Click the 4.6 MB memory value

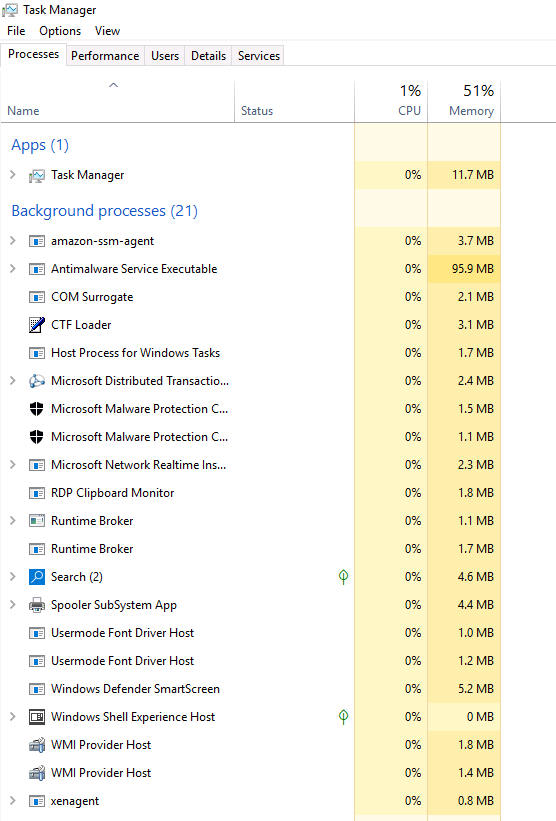coord(476,576)
